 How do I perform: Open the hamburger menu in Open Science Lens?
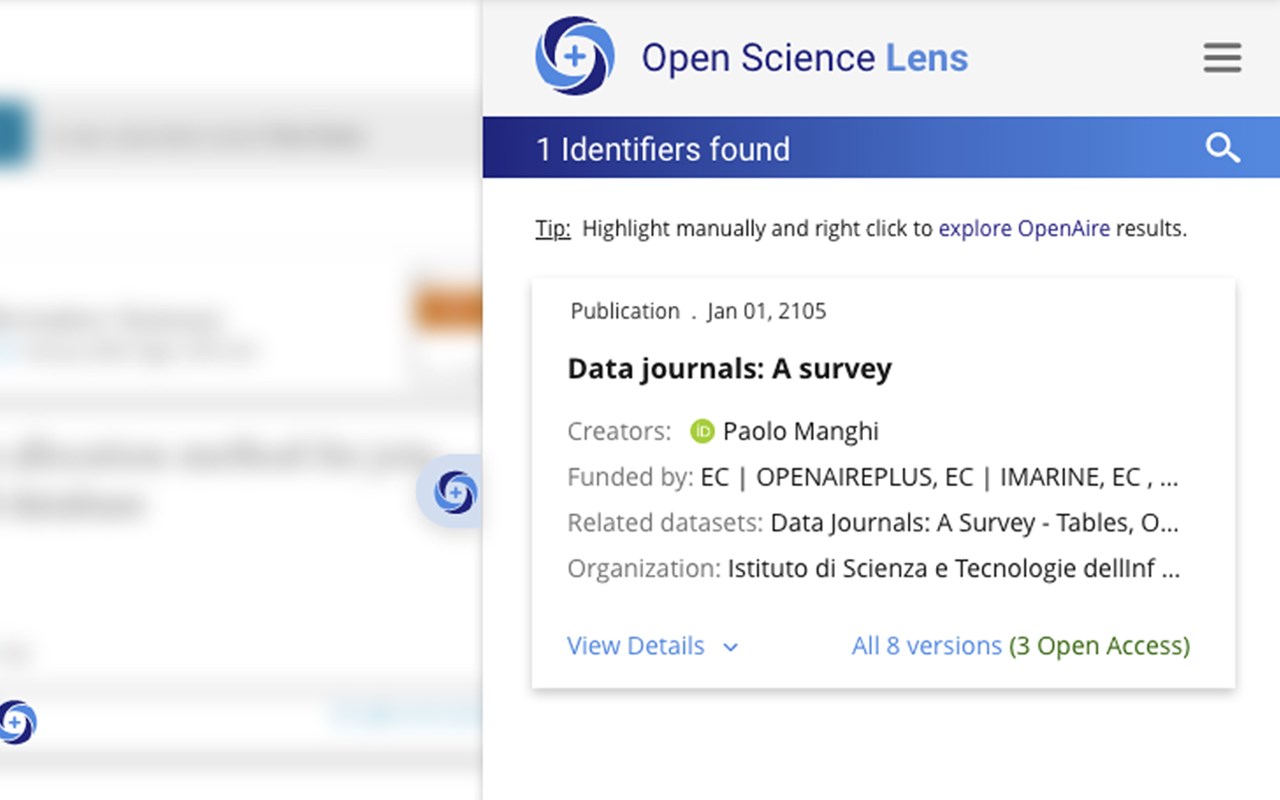(x=1222, y=57)
